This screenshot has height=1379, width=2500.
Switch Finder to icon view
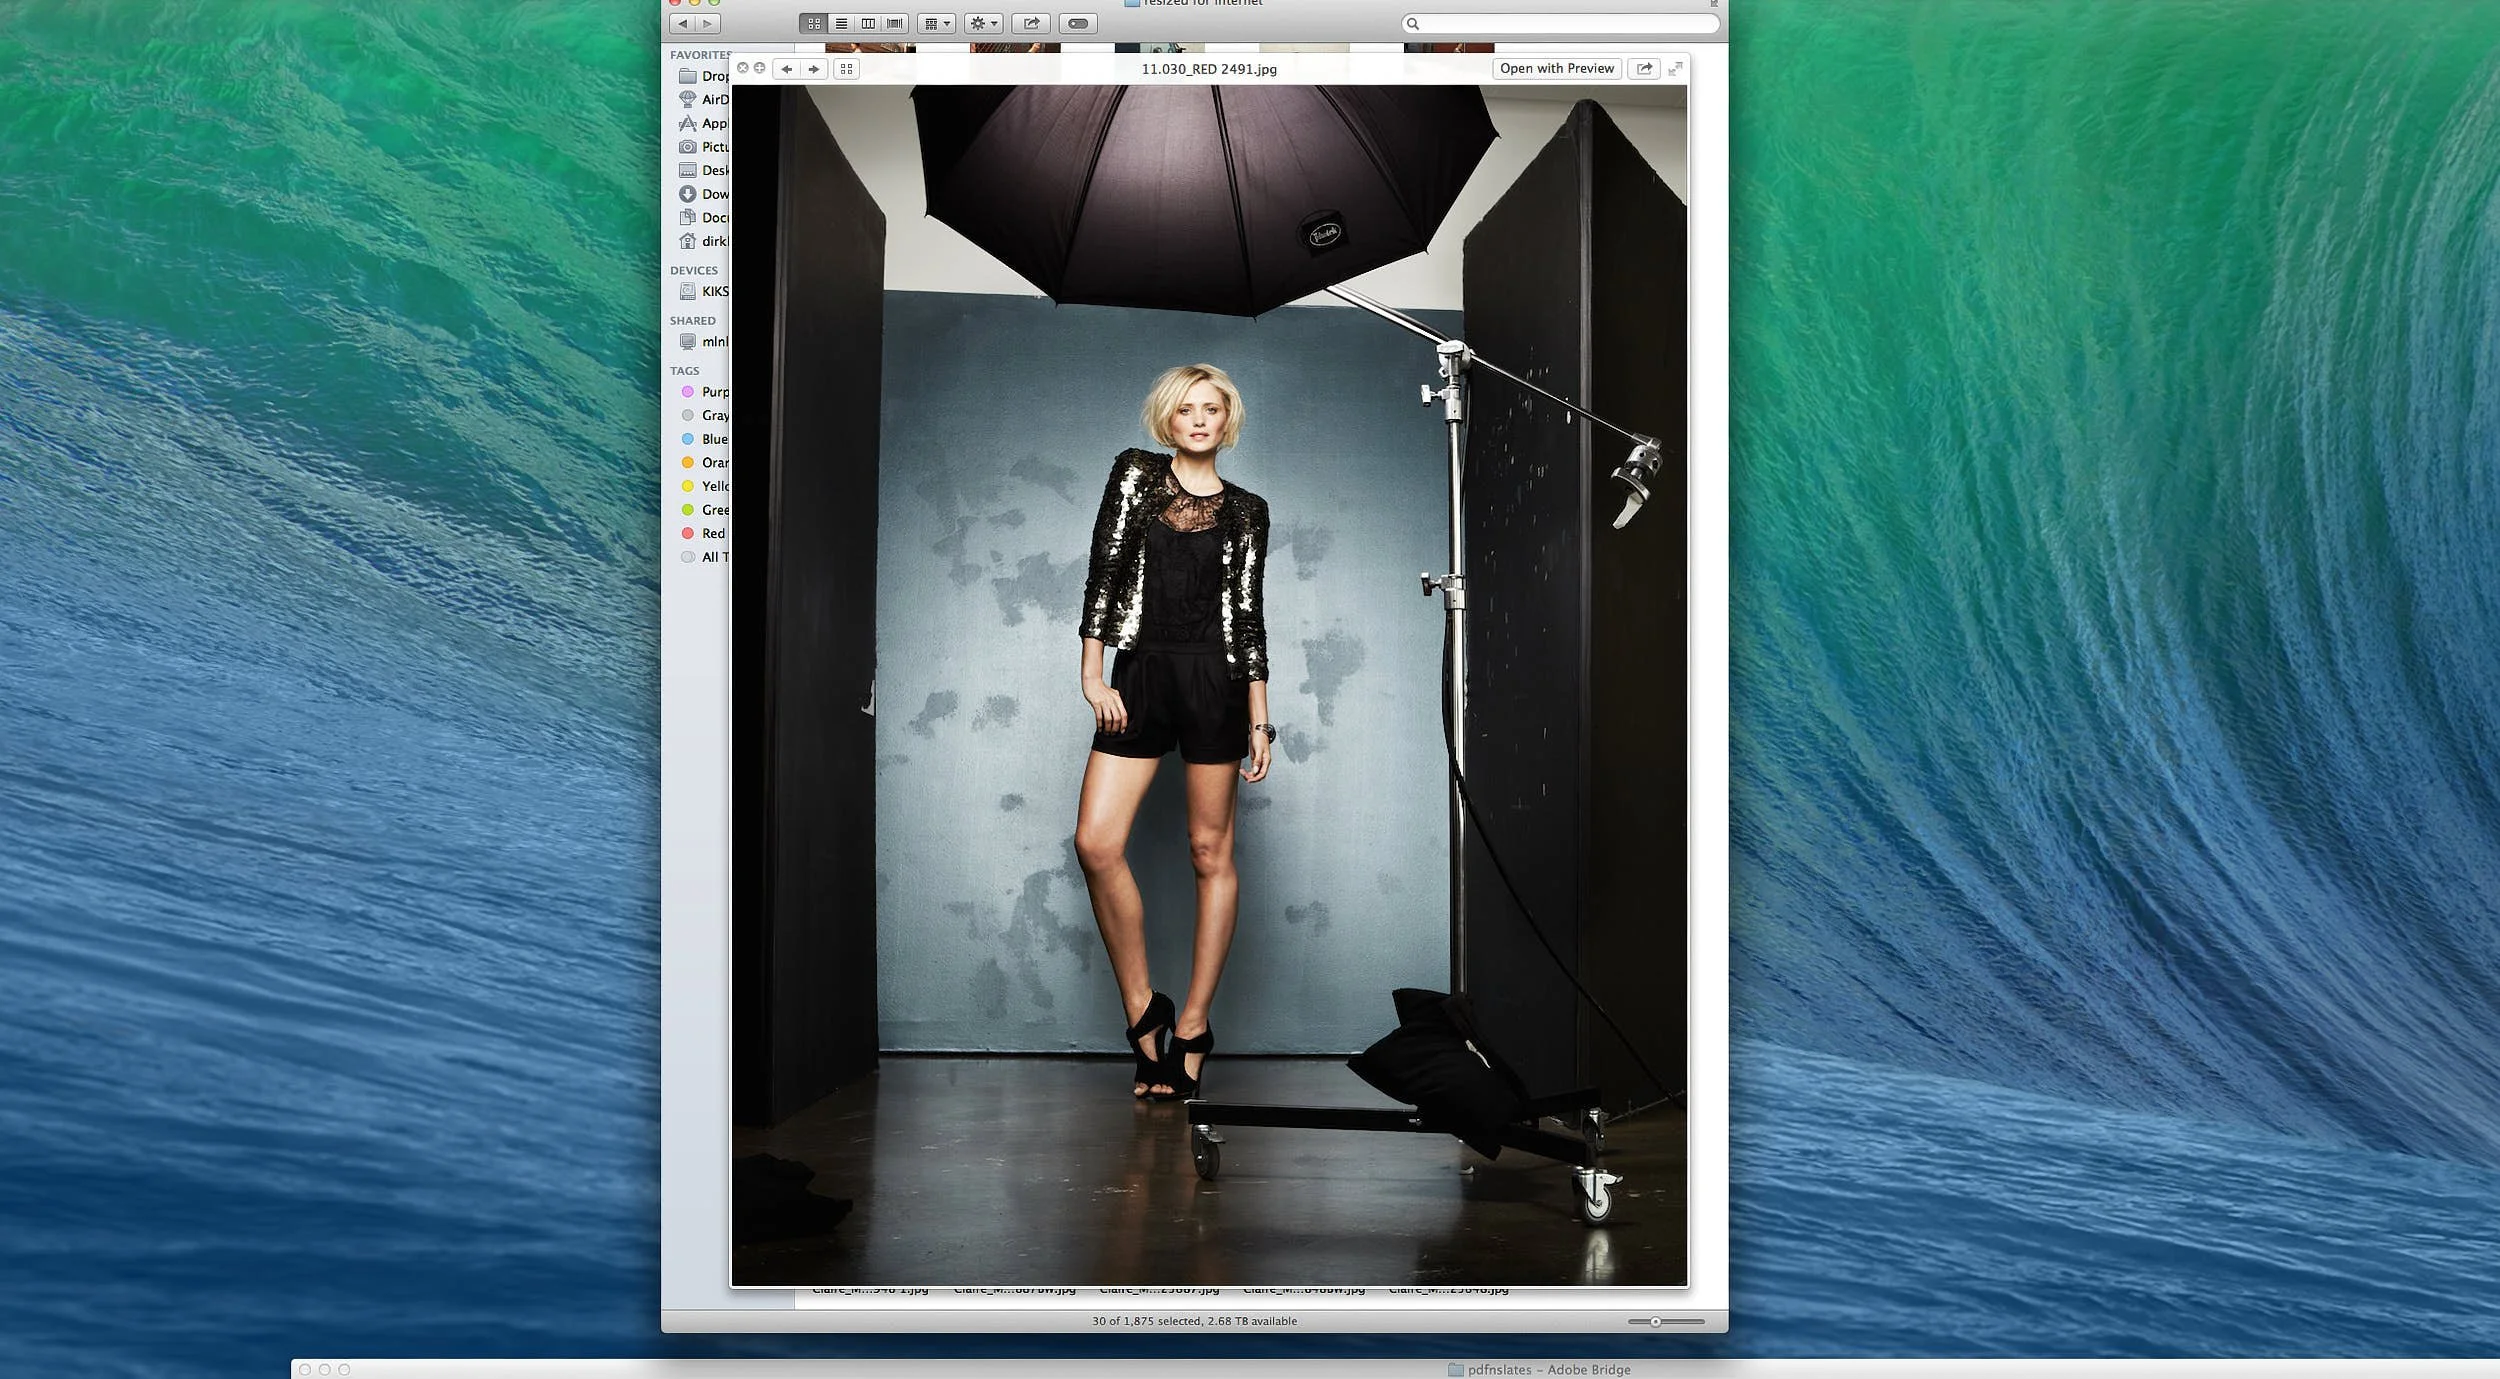click(x=816, y=23)
